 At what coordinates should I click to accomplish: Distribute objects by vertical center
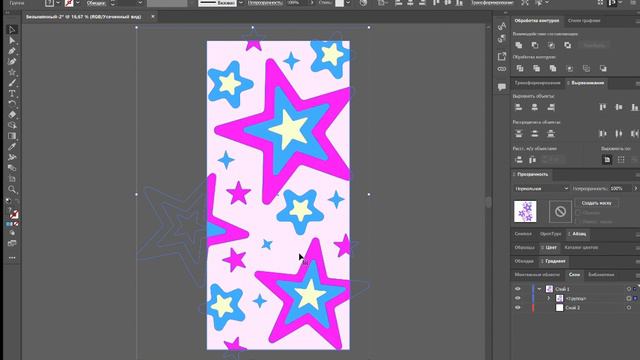point(535,133)
